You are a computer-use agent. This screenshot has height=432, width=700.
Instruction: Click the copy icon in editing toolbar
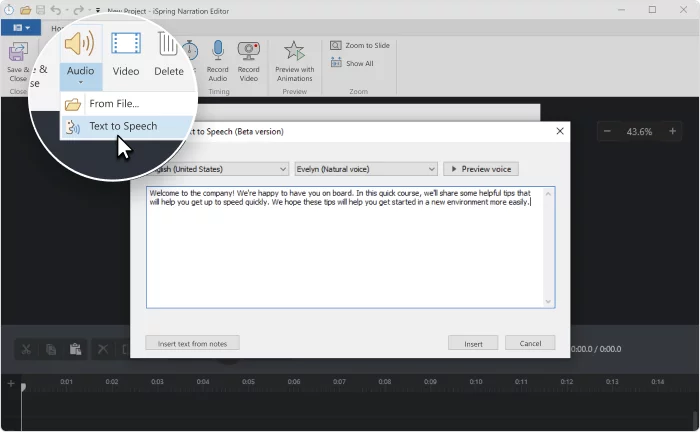[x=51, y=349]
